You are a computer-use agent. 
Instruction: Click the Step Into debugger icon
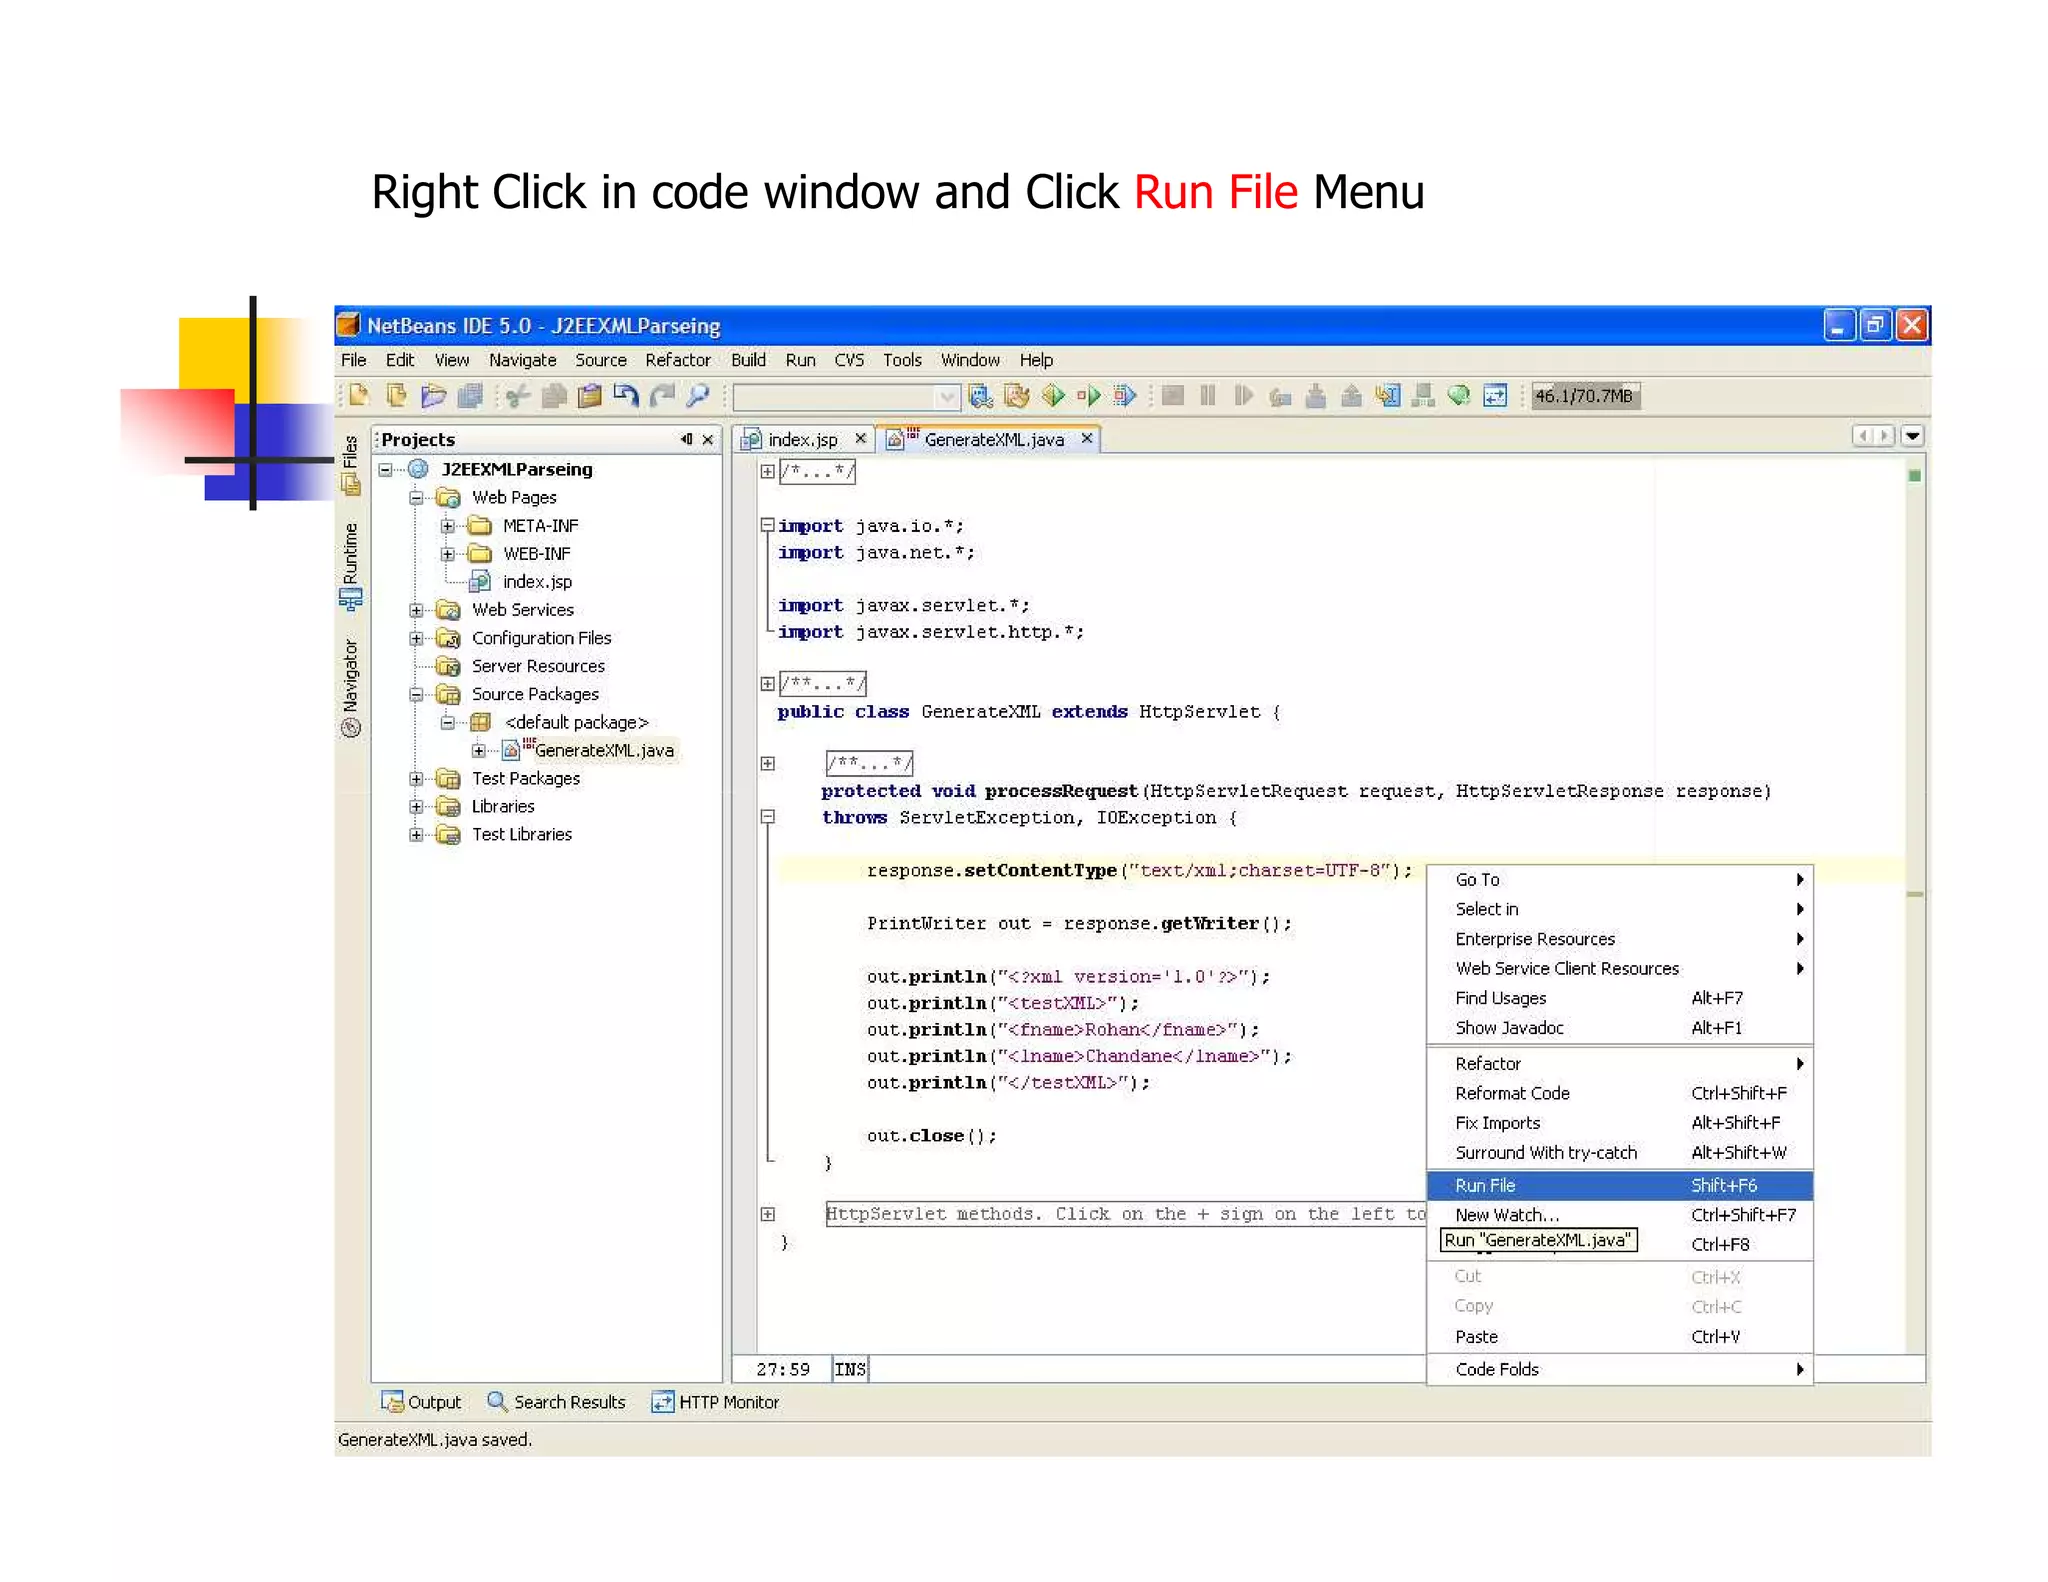[x=1316, y=396]
